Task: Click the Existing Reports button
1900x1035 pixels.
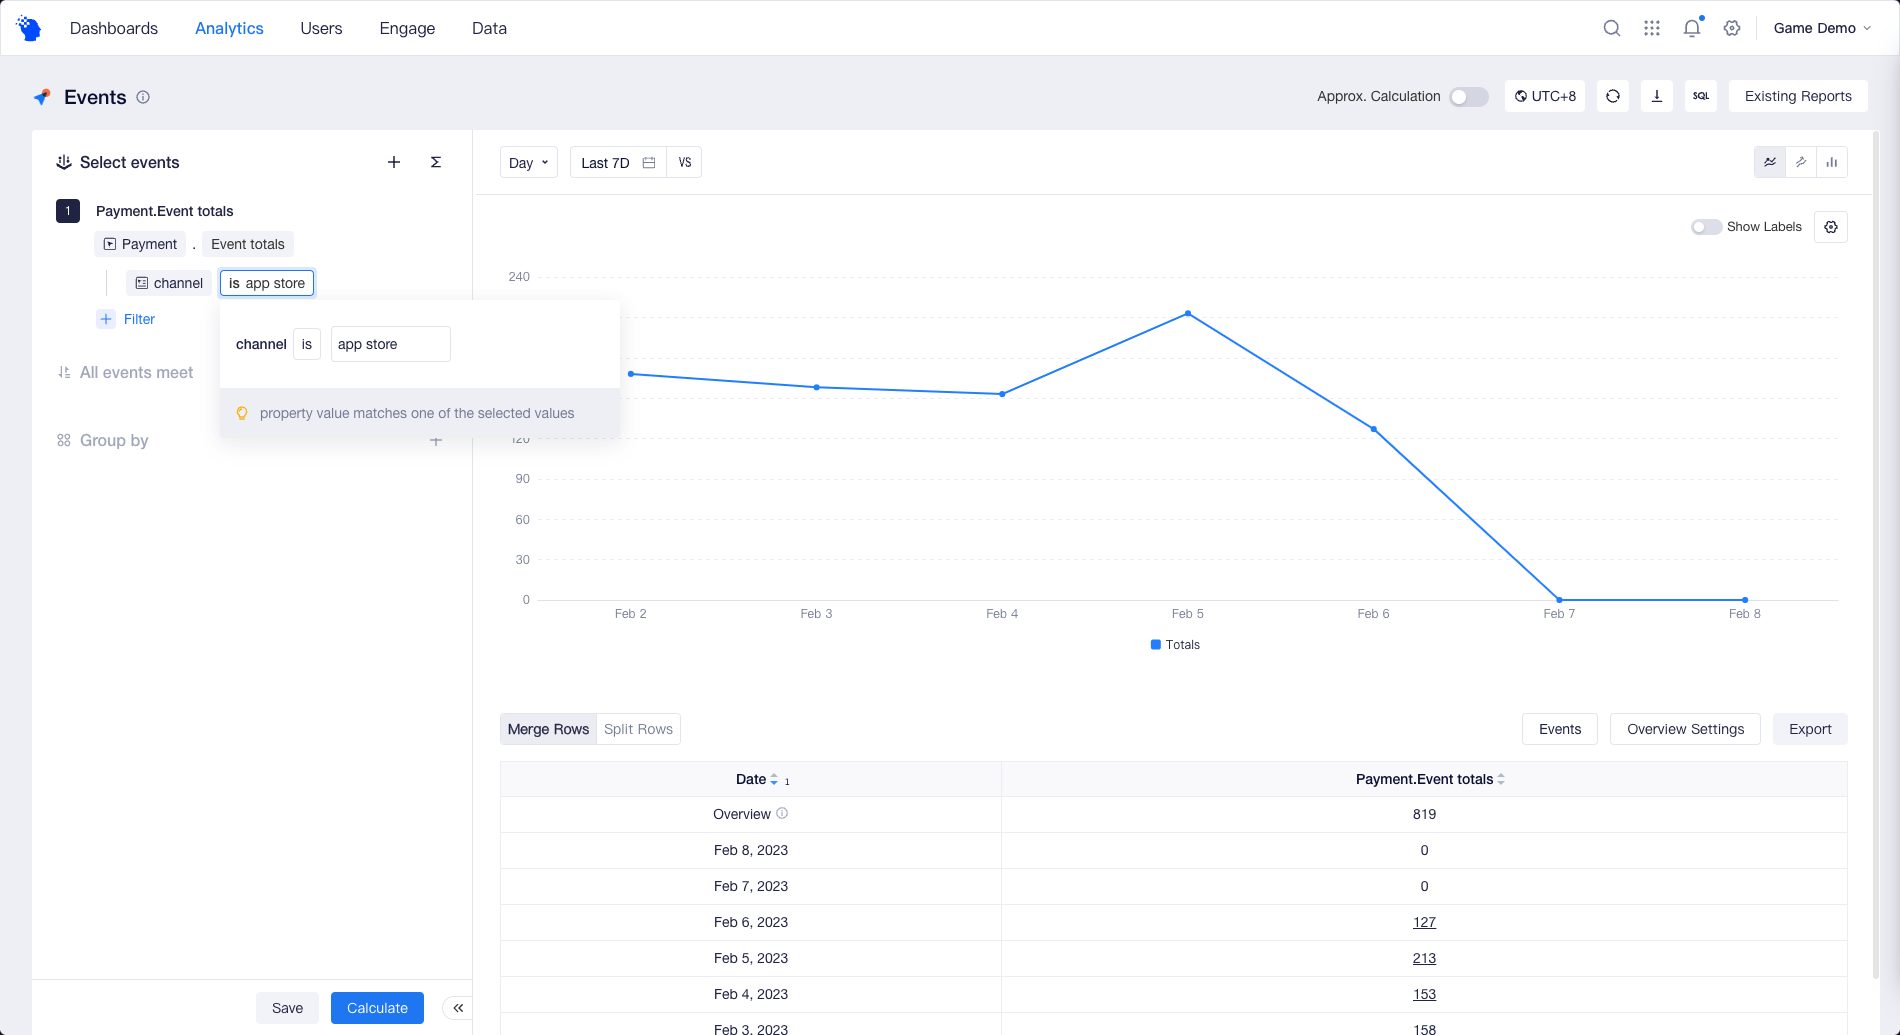Action: (x=1797, y=96)
